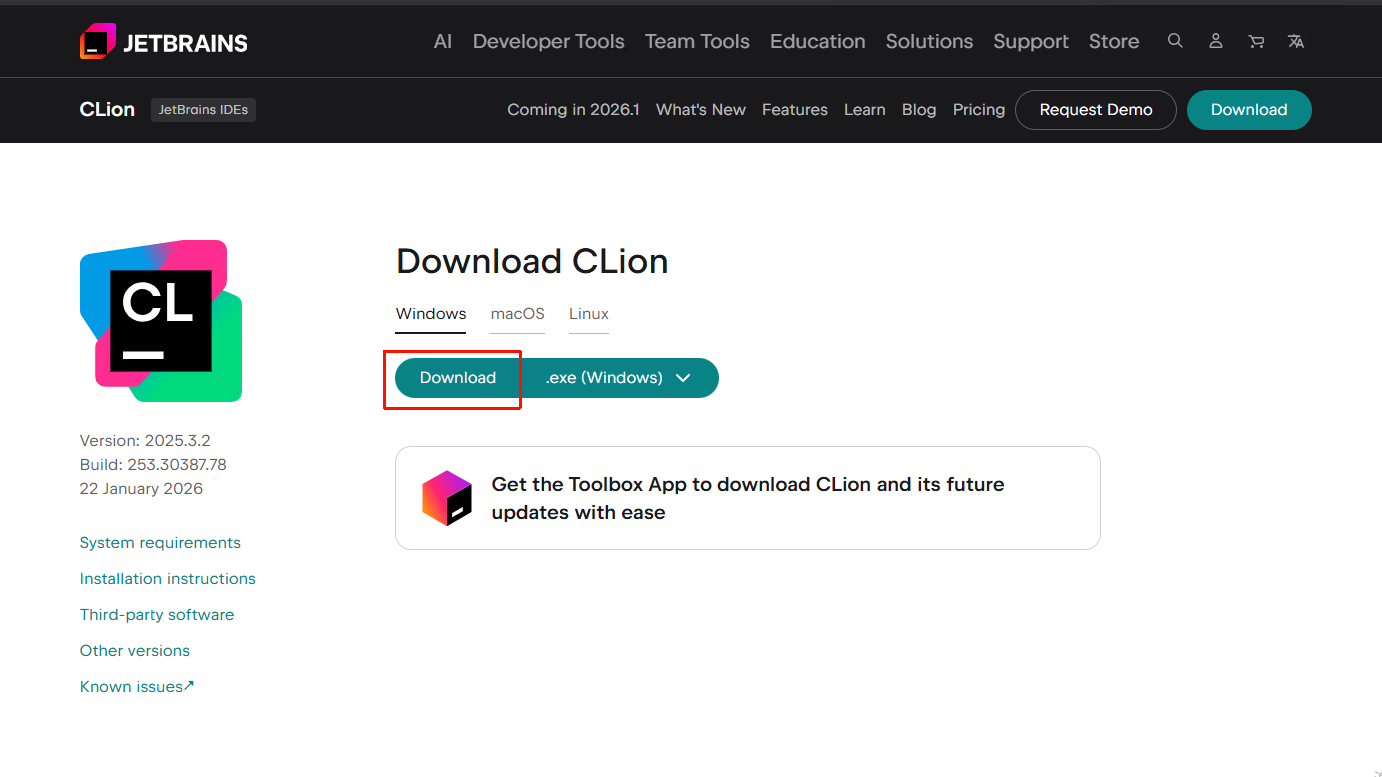Click the language translation icon
This screenshot has height=777, width=1382.
click(1296, 41)
